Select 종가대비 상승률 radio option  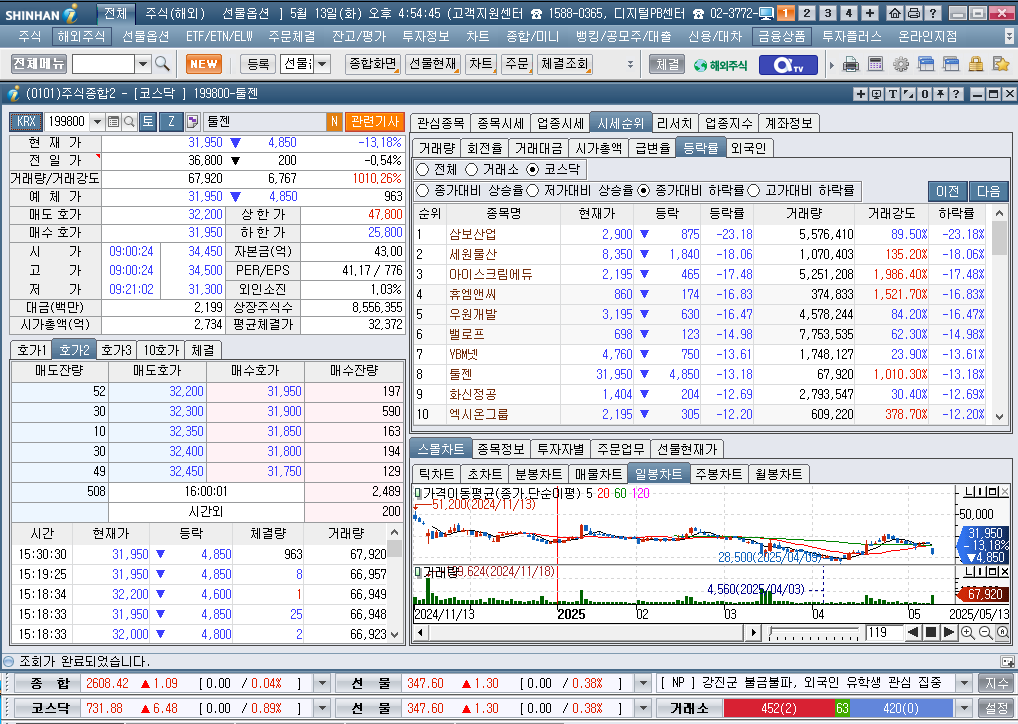(x=423, y=191)
